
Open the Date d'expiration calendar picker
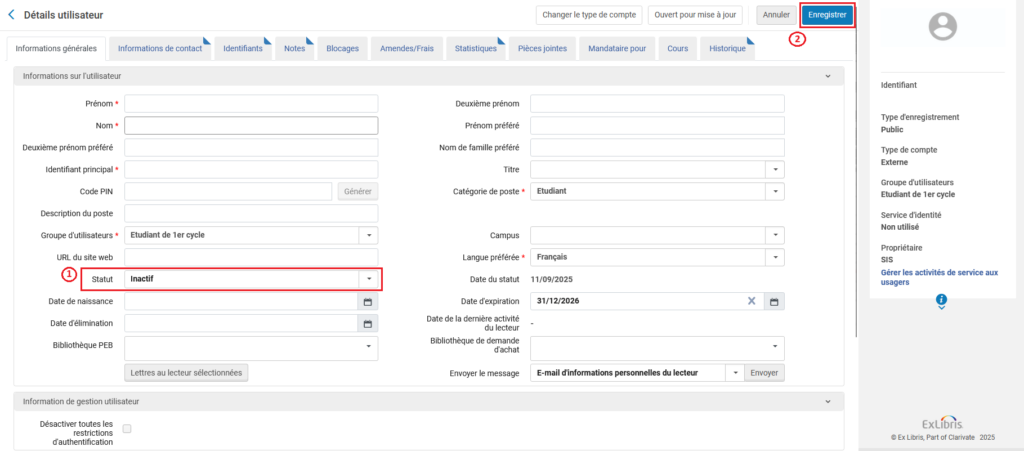pyautogui.click(x=774, y=301)
